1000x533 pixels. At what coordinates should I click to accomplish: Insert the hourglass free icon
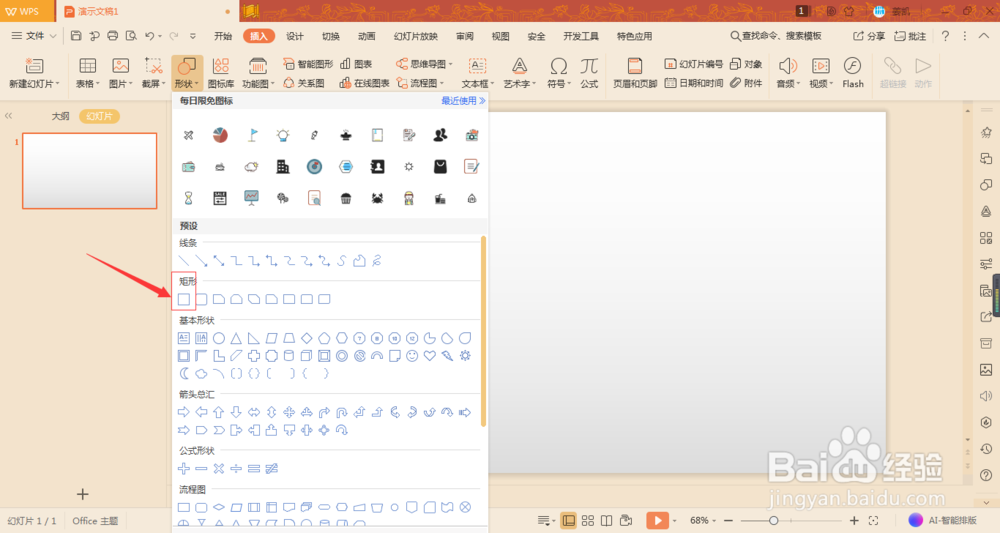point(188,198)
